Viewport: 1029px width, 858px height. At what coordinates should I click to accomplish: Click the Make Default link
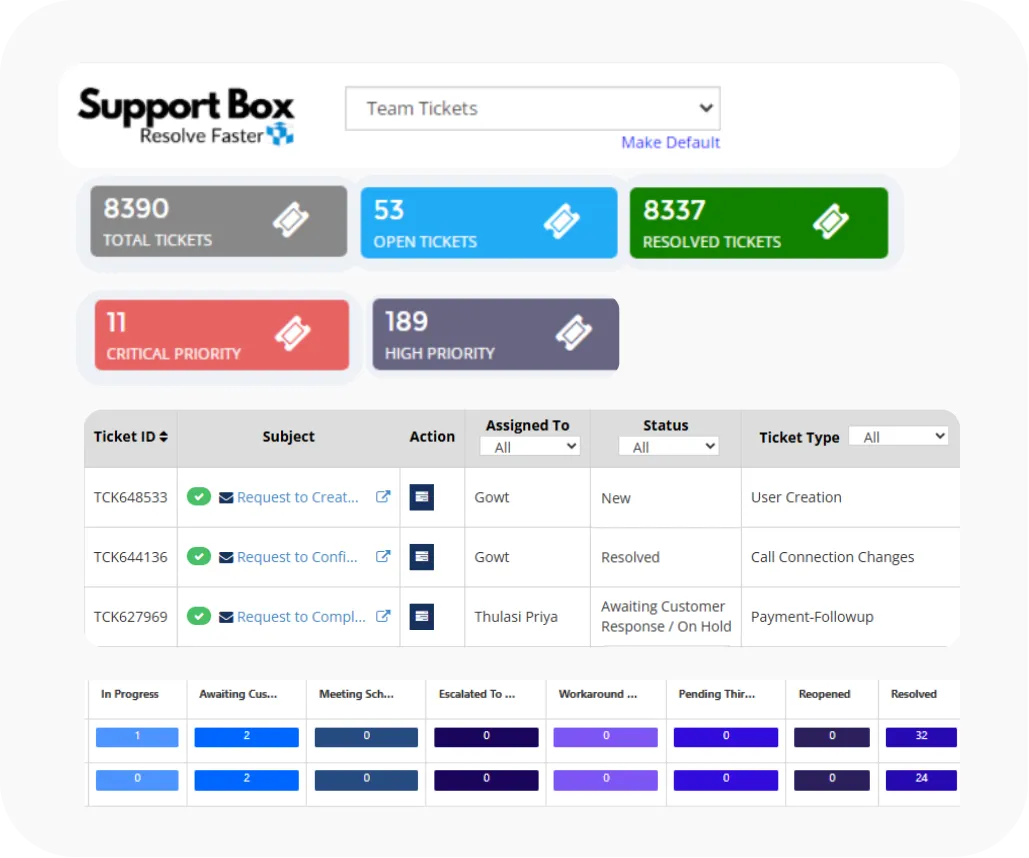[x=670, y=142]
